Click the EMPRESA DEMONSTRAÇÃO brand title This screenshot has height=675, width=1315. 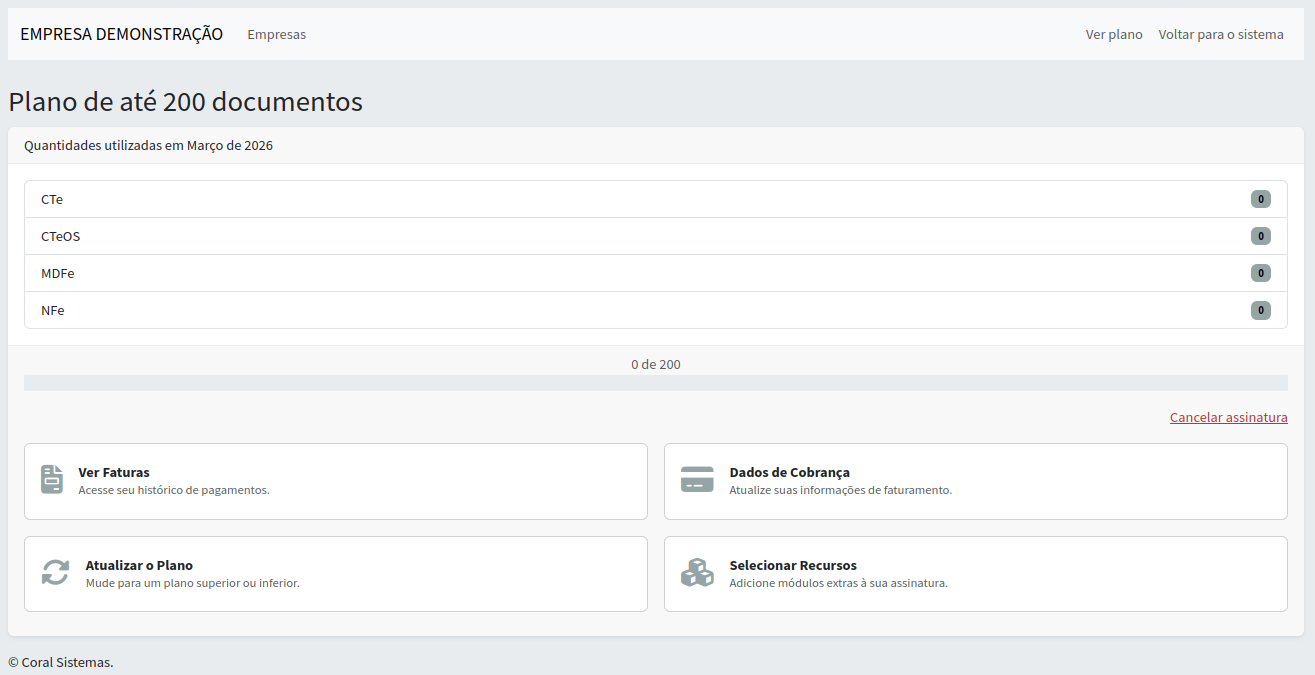pyautogui.click(x=121, y=34)
